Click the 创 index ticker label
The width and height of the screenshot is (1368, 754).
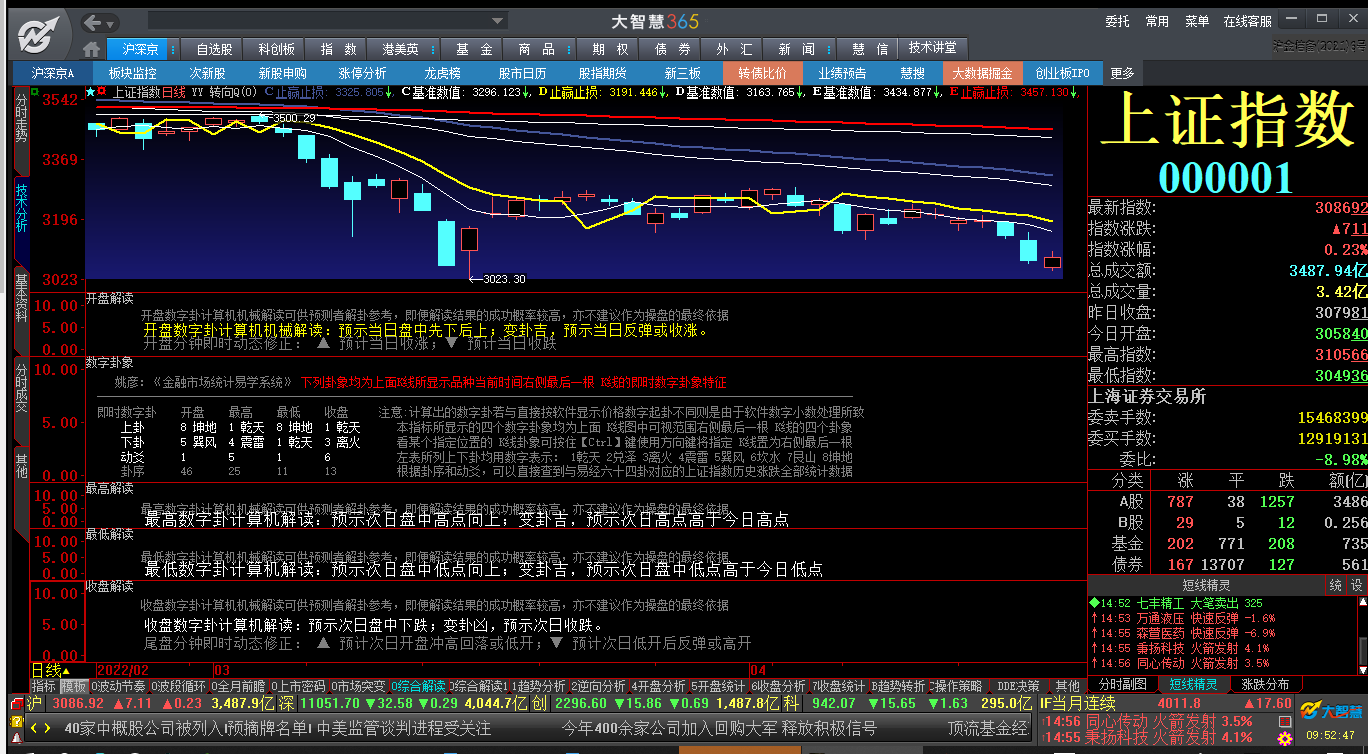(540, 704)
